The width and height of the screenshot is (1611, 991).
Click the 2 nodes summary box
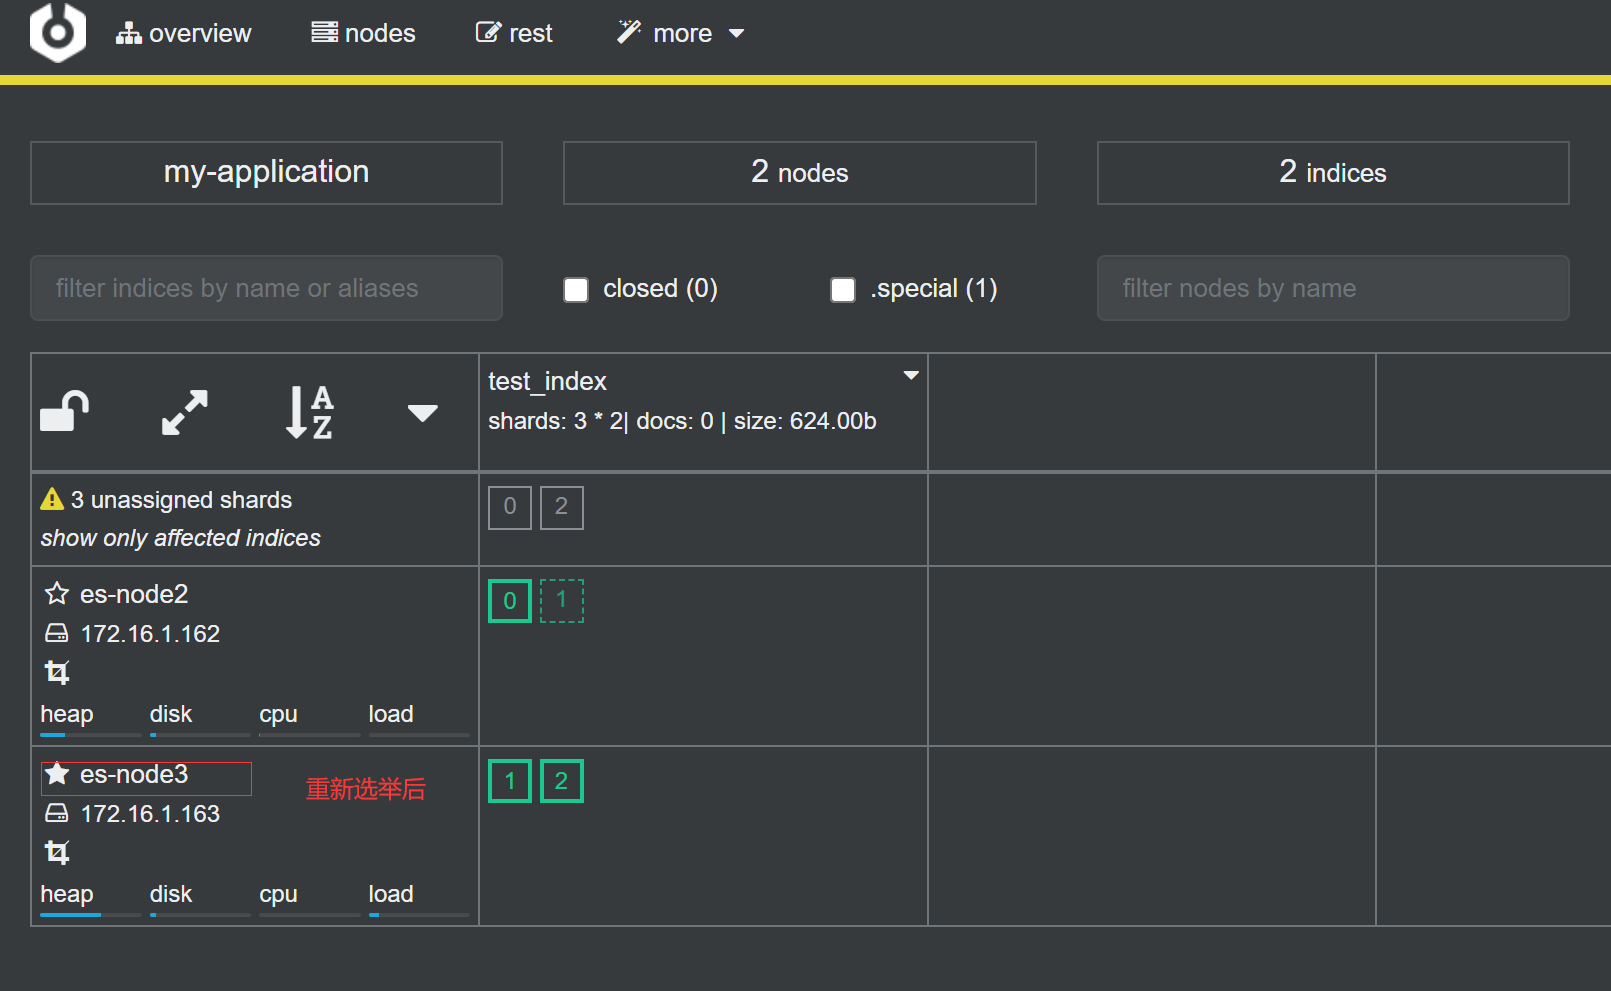point(799,172)
